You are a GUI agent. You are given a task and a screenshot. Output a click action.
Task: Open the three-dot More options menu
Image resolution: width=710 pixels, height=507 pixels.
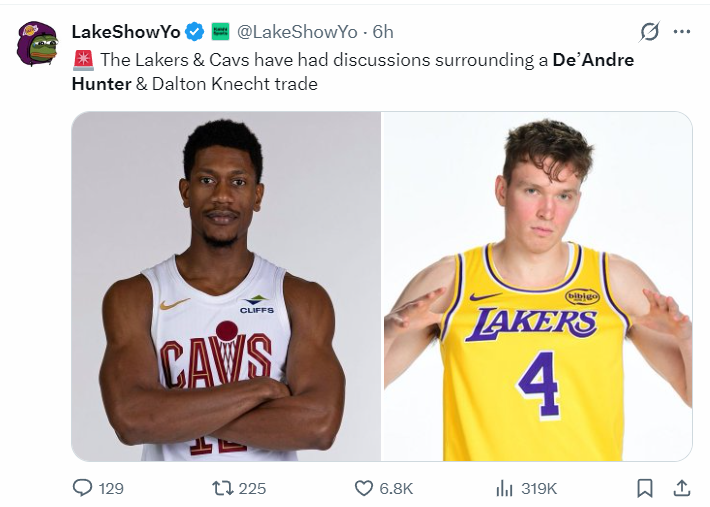point(682,32)
